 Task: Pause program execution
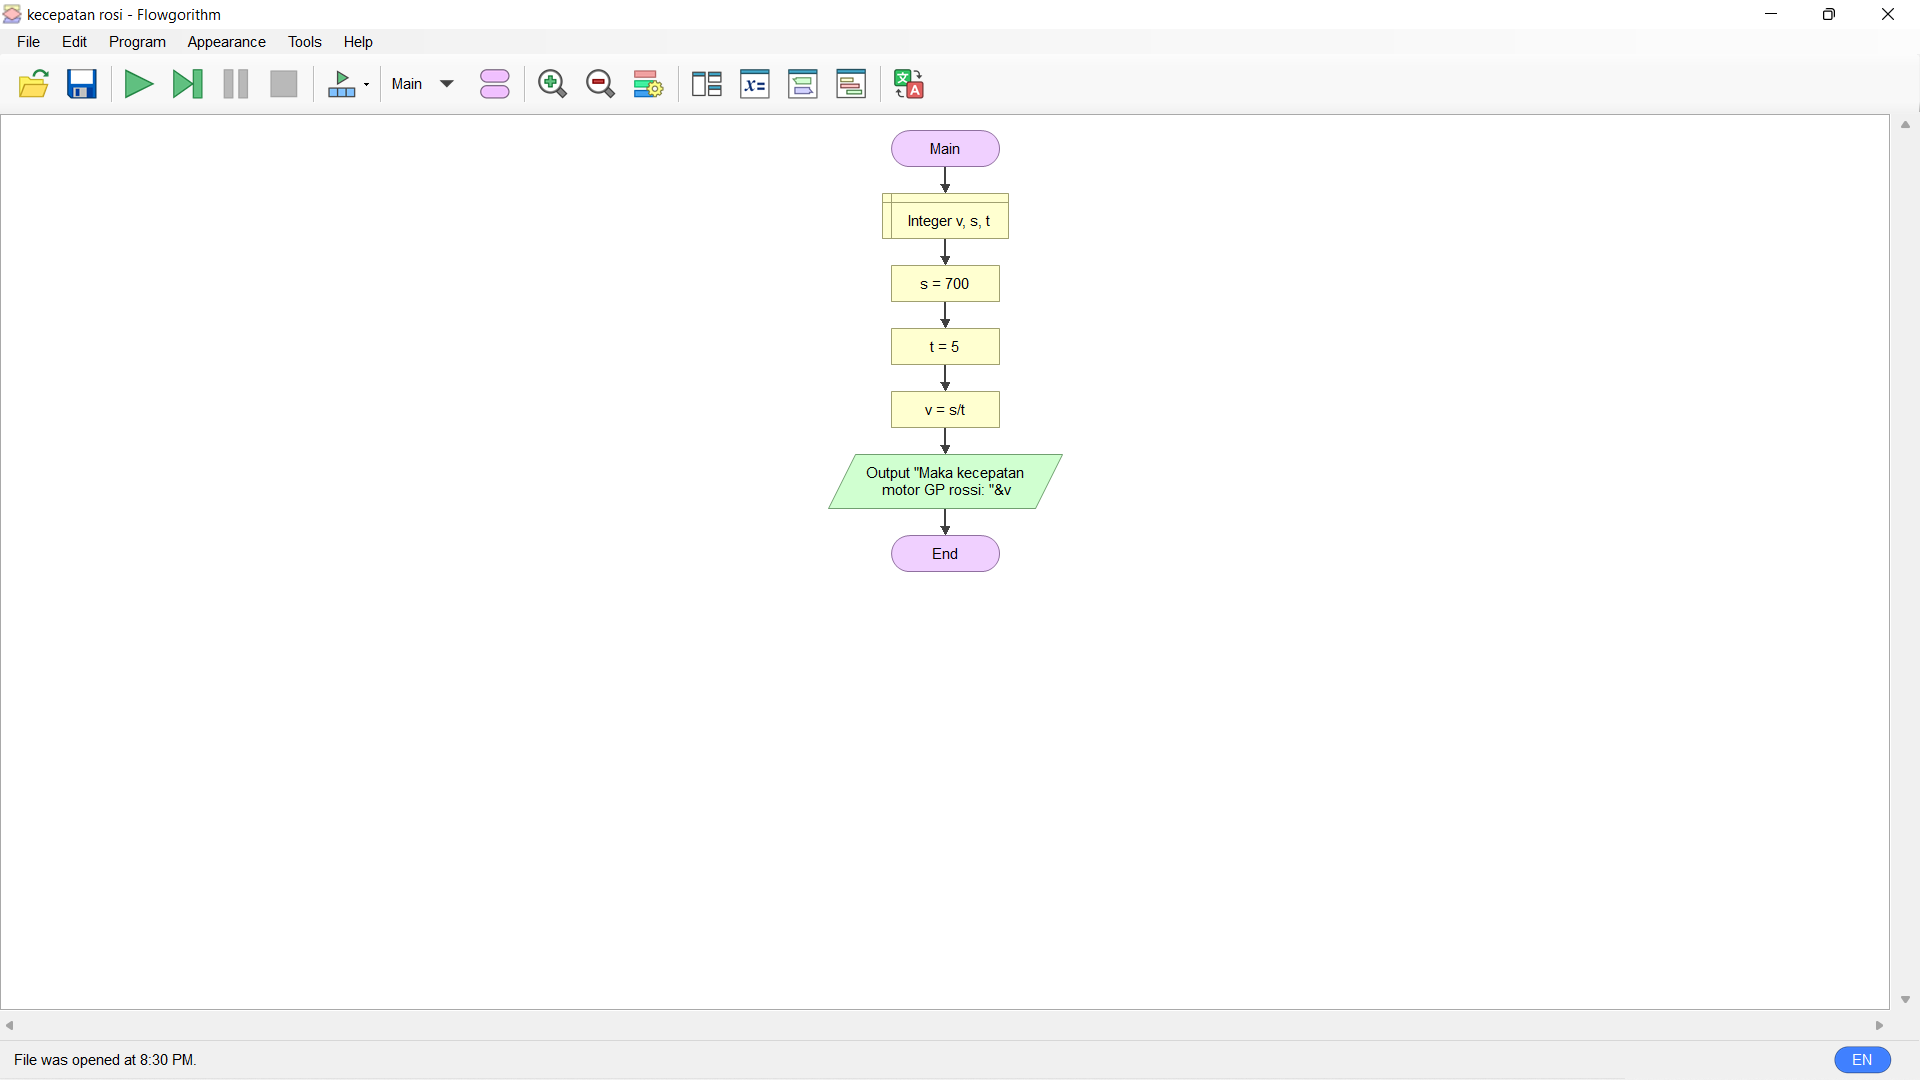click(x=235, y=84)
